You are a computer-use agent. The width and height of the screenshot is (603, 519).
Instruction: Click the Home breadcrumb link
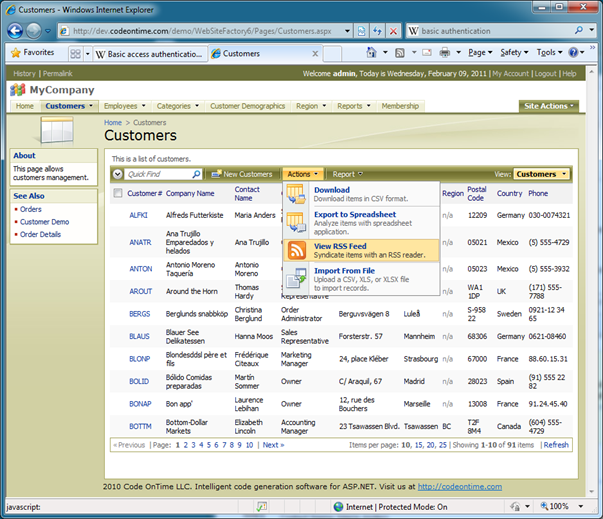pyautogui.click(x=113, y=123)
